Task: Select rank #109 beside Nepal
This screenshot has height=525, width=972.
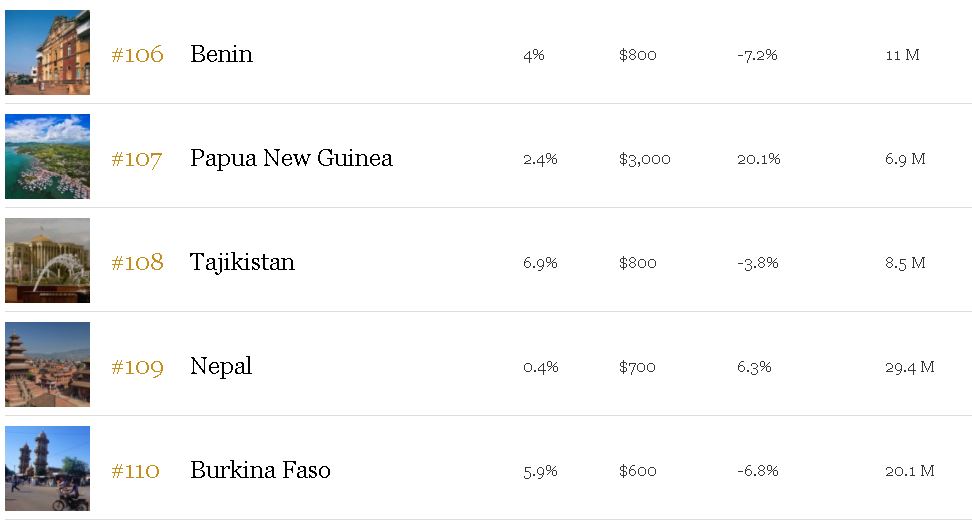Action: tap(137, 366)
